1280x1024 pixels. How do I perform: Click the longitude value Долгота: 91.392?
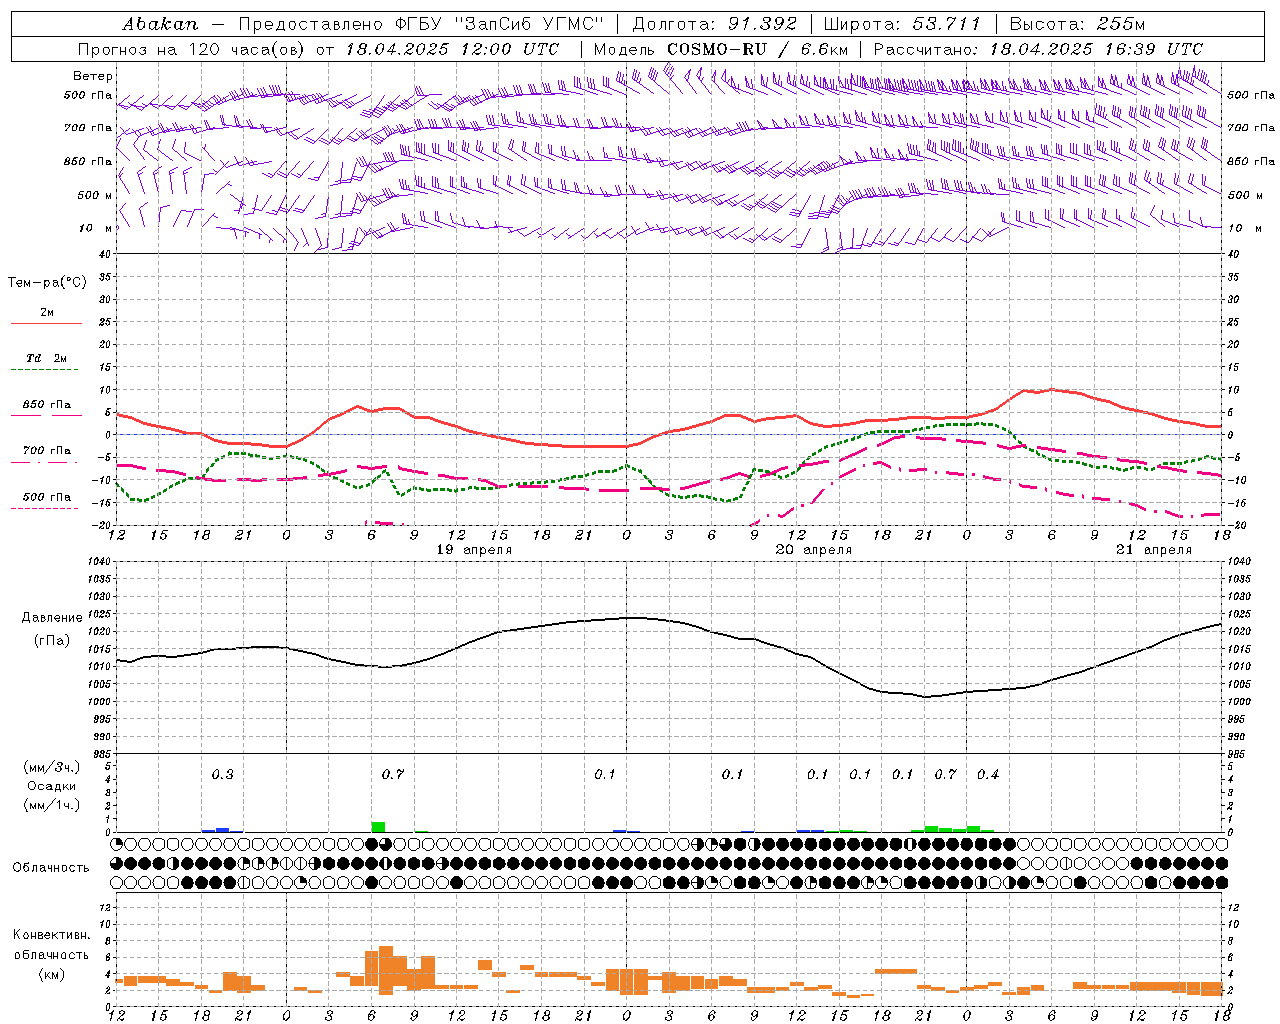[715, 23]
